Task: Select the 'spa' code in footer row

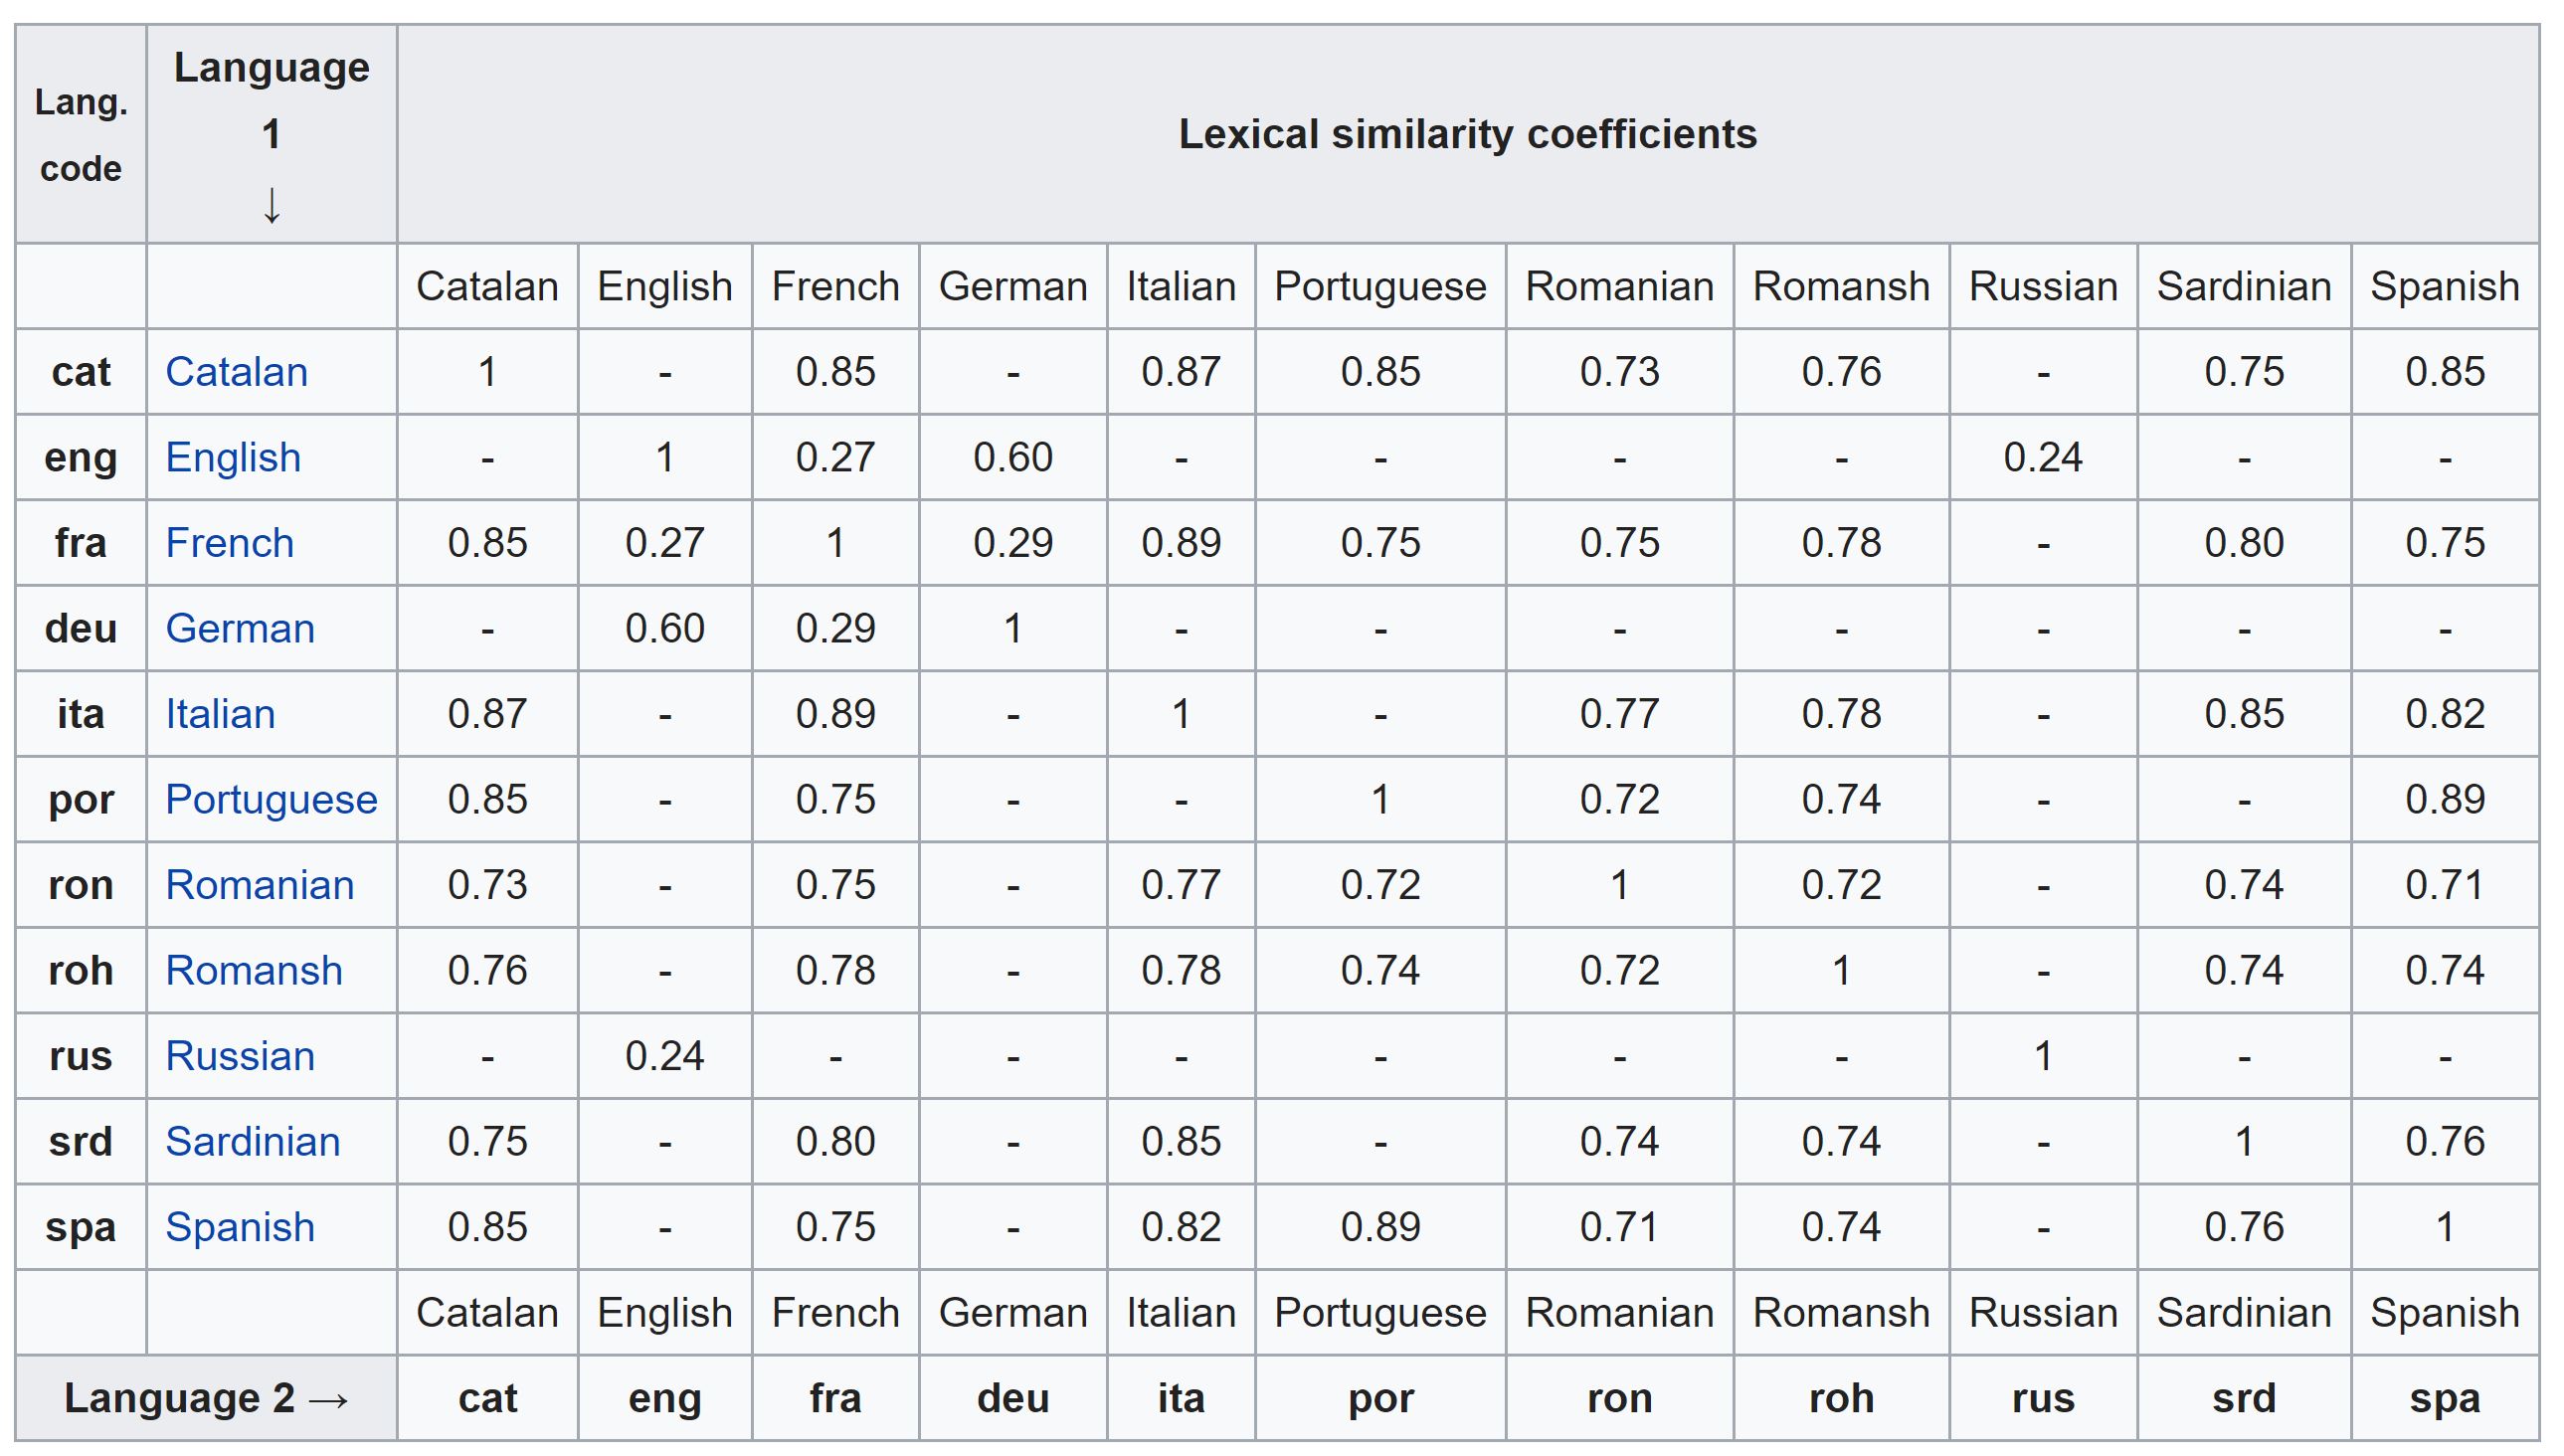Action: [2444, 1398]
